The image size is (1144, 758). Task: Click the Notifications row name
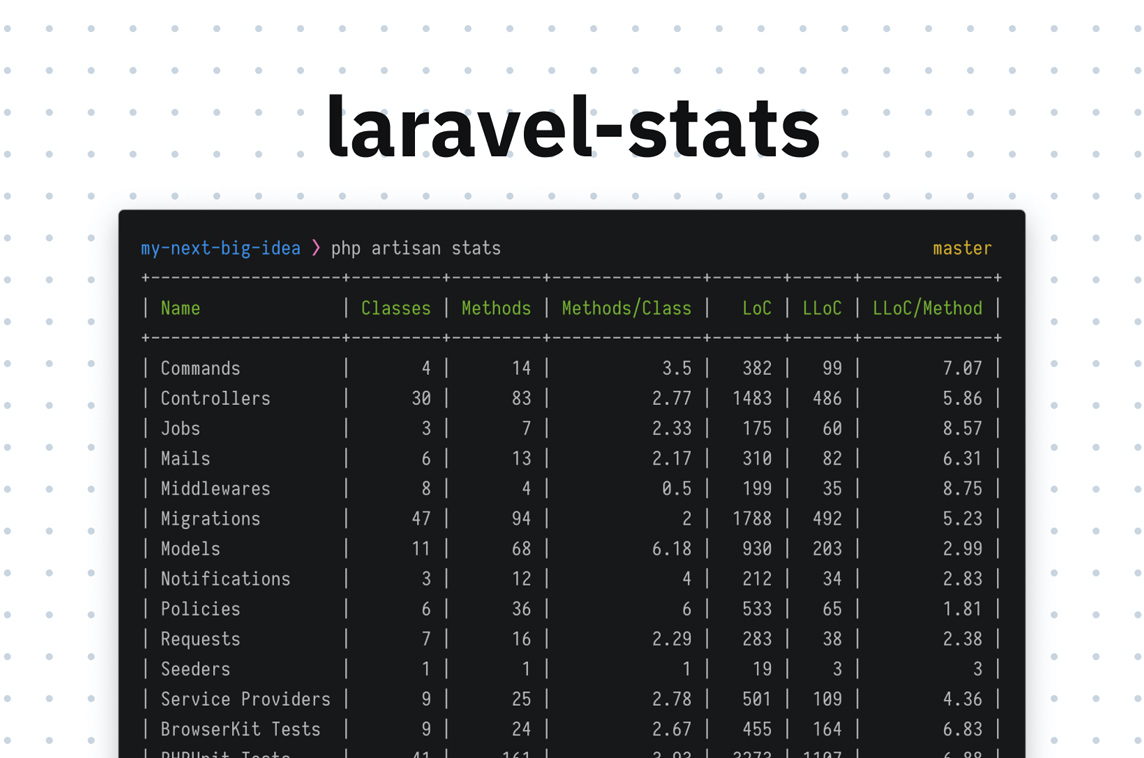coord(225,579)
